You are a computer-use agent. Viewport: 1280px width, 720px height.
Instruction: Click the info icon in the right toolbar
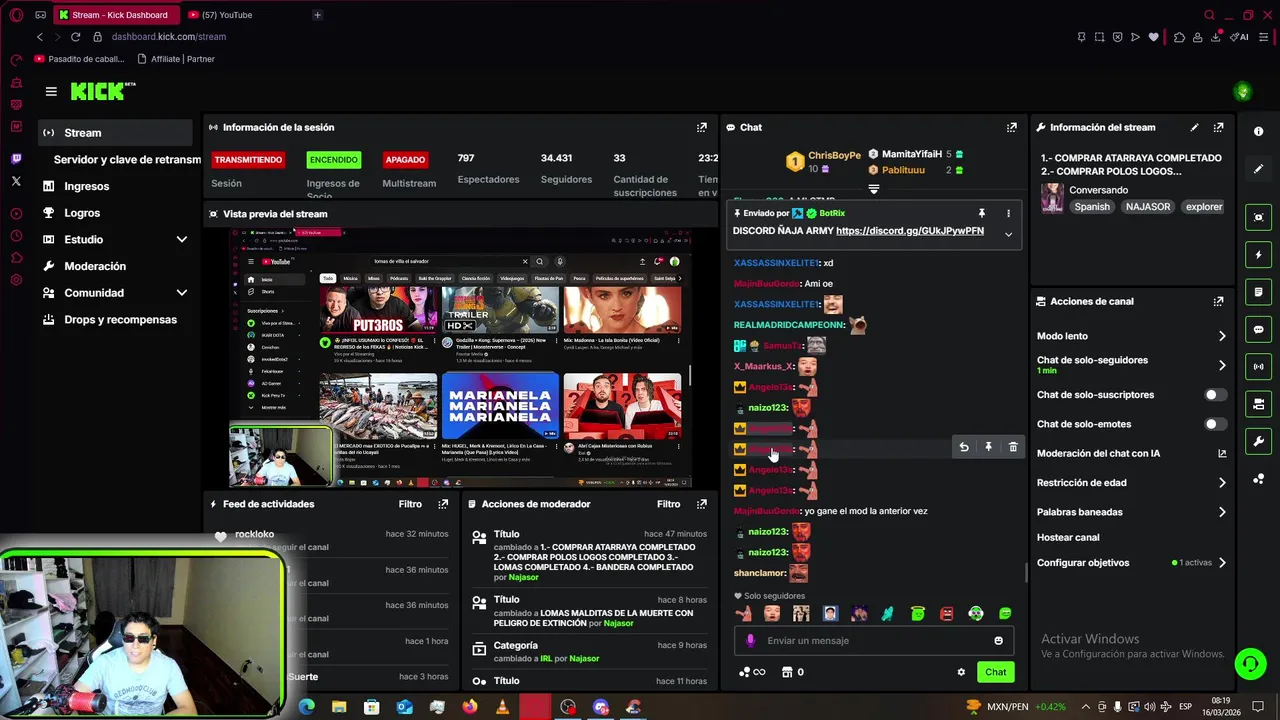point(1258,131)
